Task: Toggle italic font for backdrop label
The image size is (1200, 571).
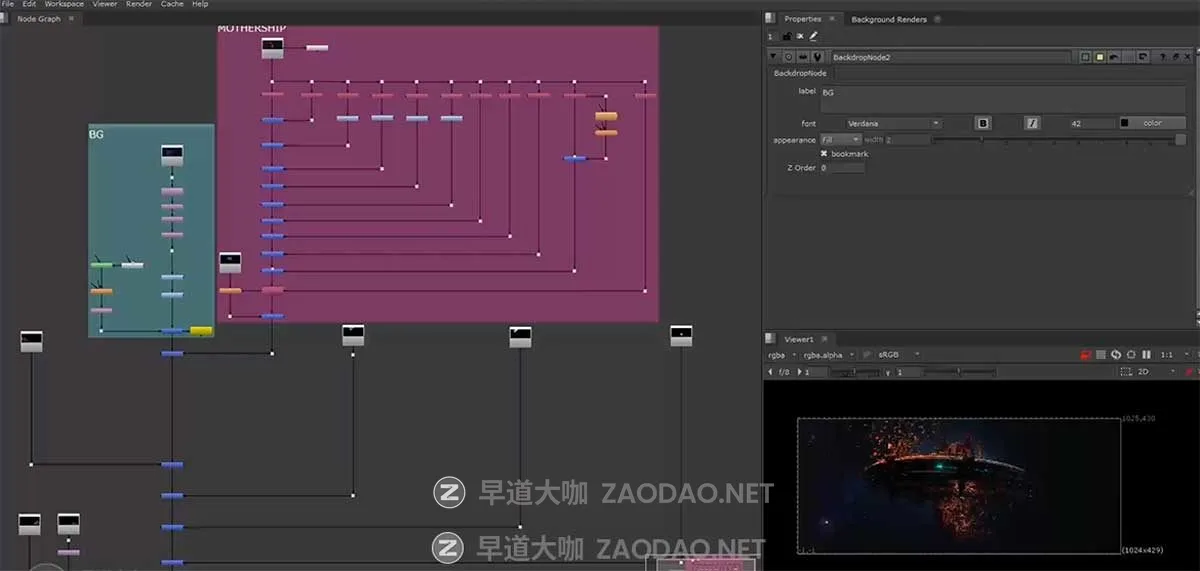Action: pyautogui.click(x=1032, y=123)
